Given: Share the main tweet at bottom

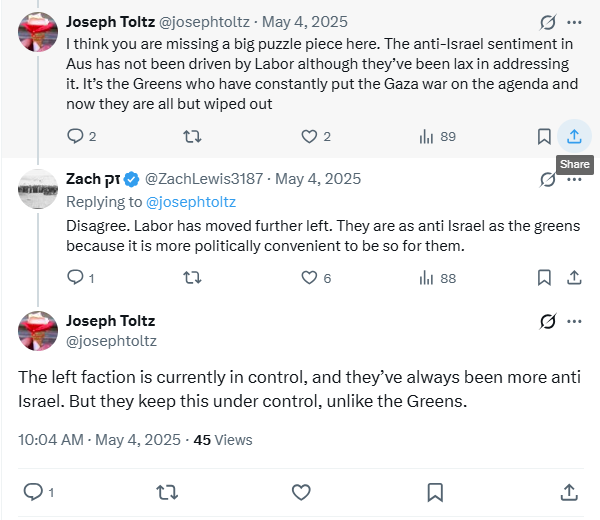Looking at the screenshot, I should 569,492.
